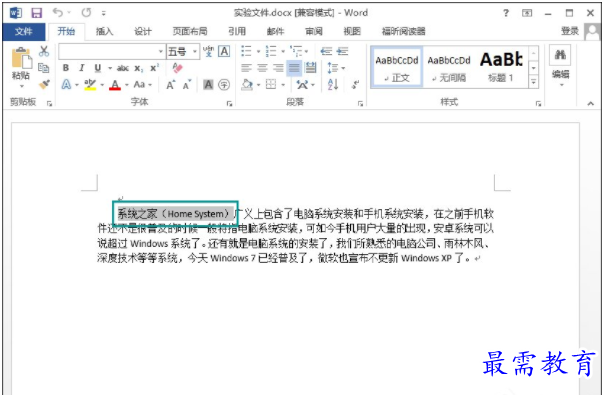Open the font name dropdown
The height and width of the screenshot is (395, 604).
pos(161,52)
